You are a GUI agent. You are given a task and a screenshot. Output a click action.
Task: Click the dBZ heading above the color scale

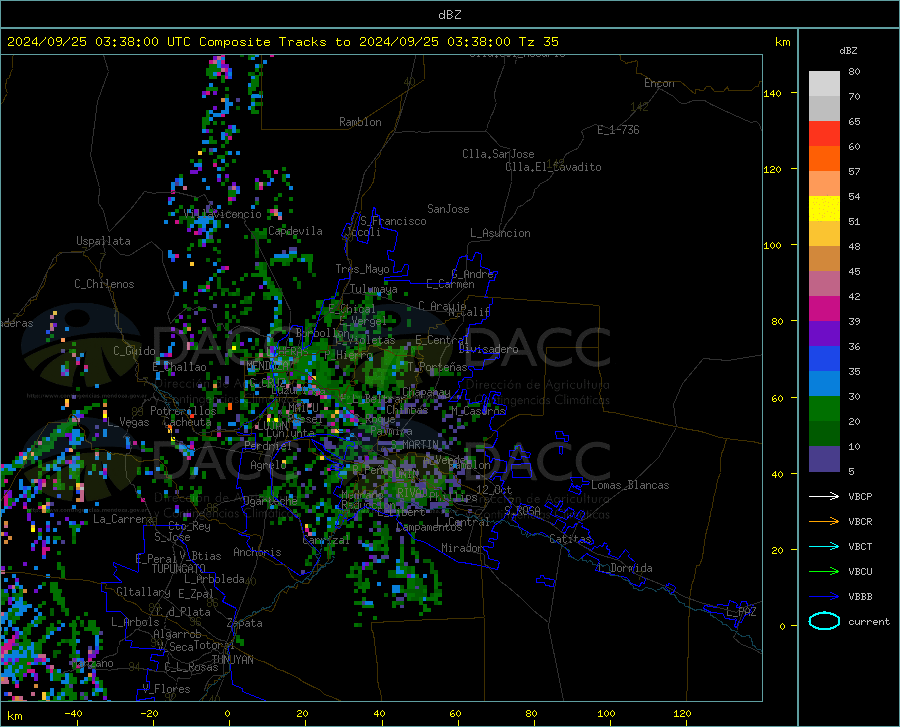click(x=848, y=50)
